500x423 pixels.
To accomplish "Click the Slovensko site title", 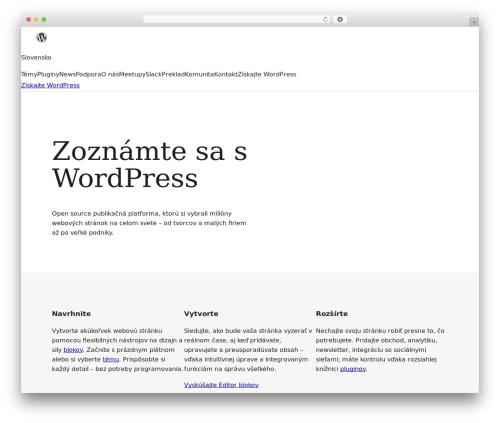I will coord(36,58).
